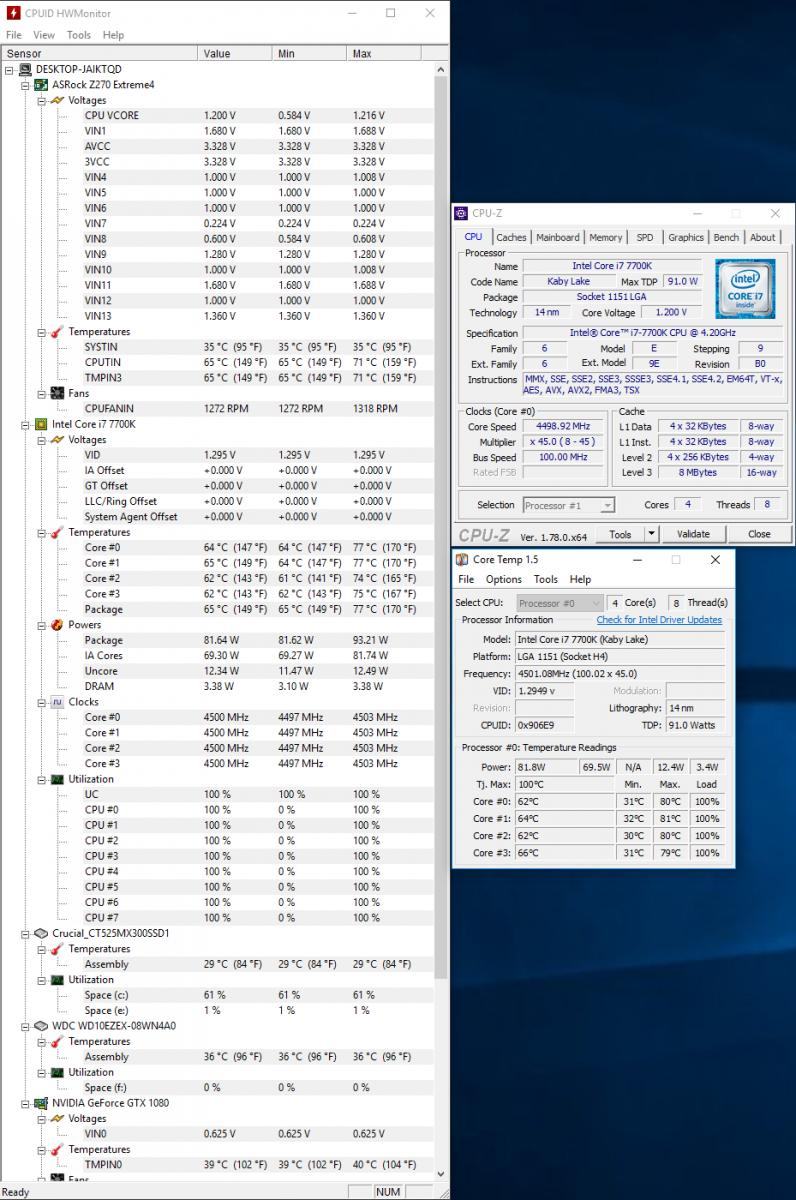Click the motherboard Temperatures thermometer icon
The width and height of the screenshot is (796, 1200).
(57, 332)
